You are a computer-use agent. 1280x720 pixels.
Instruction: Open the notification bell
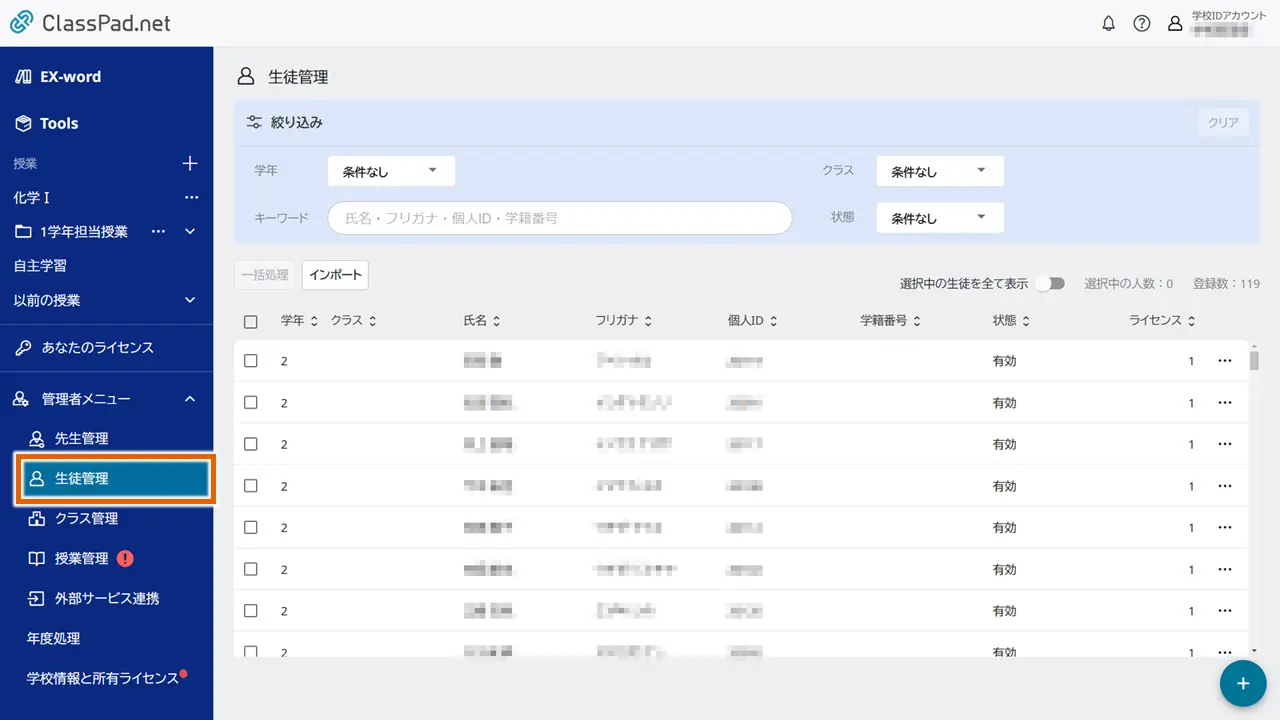1108,22
